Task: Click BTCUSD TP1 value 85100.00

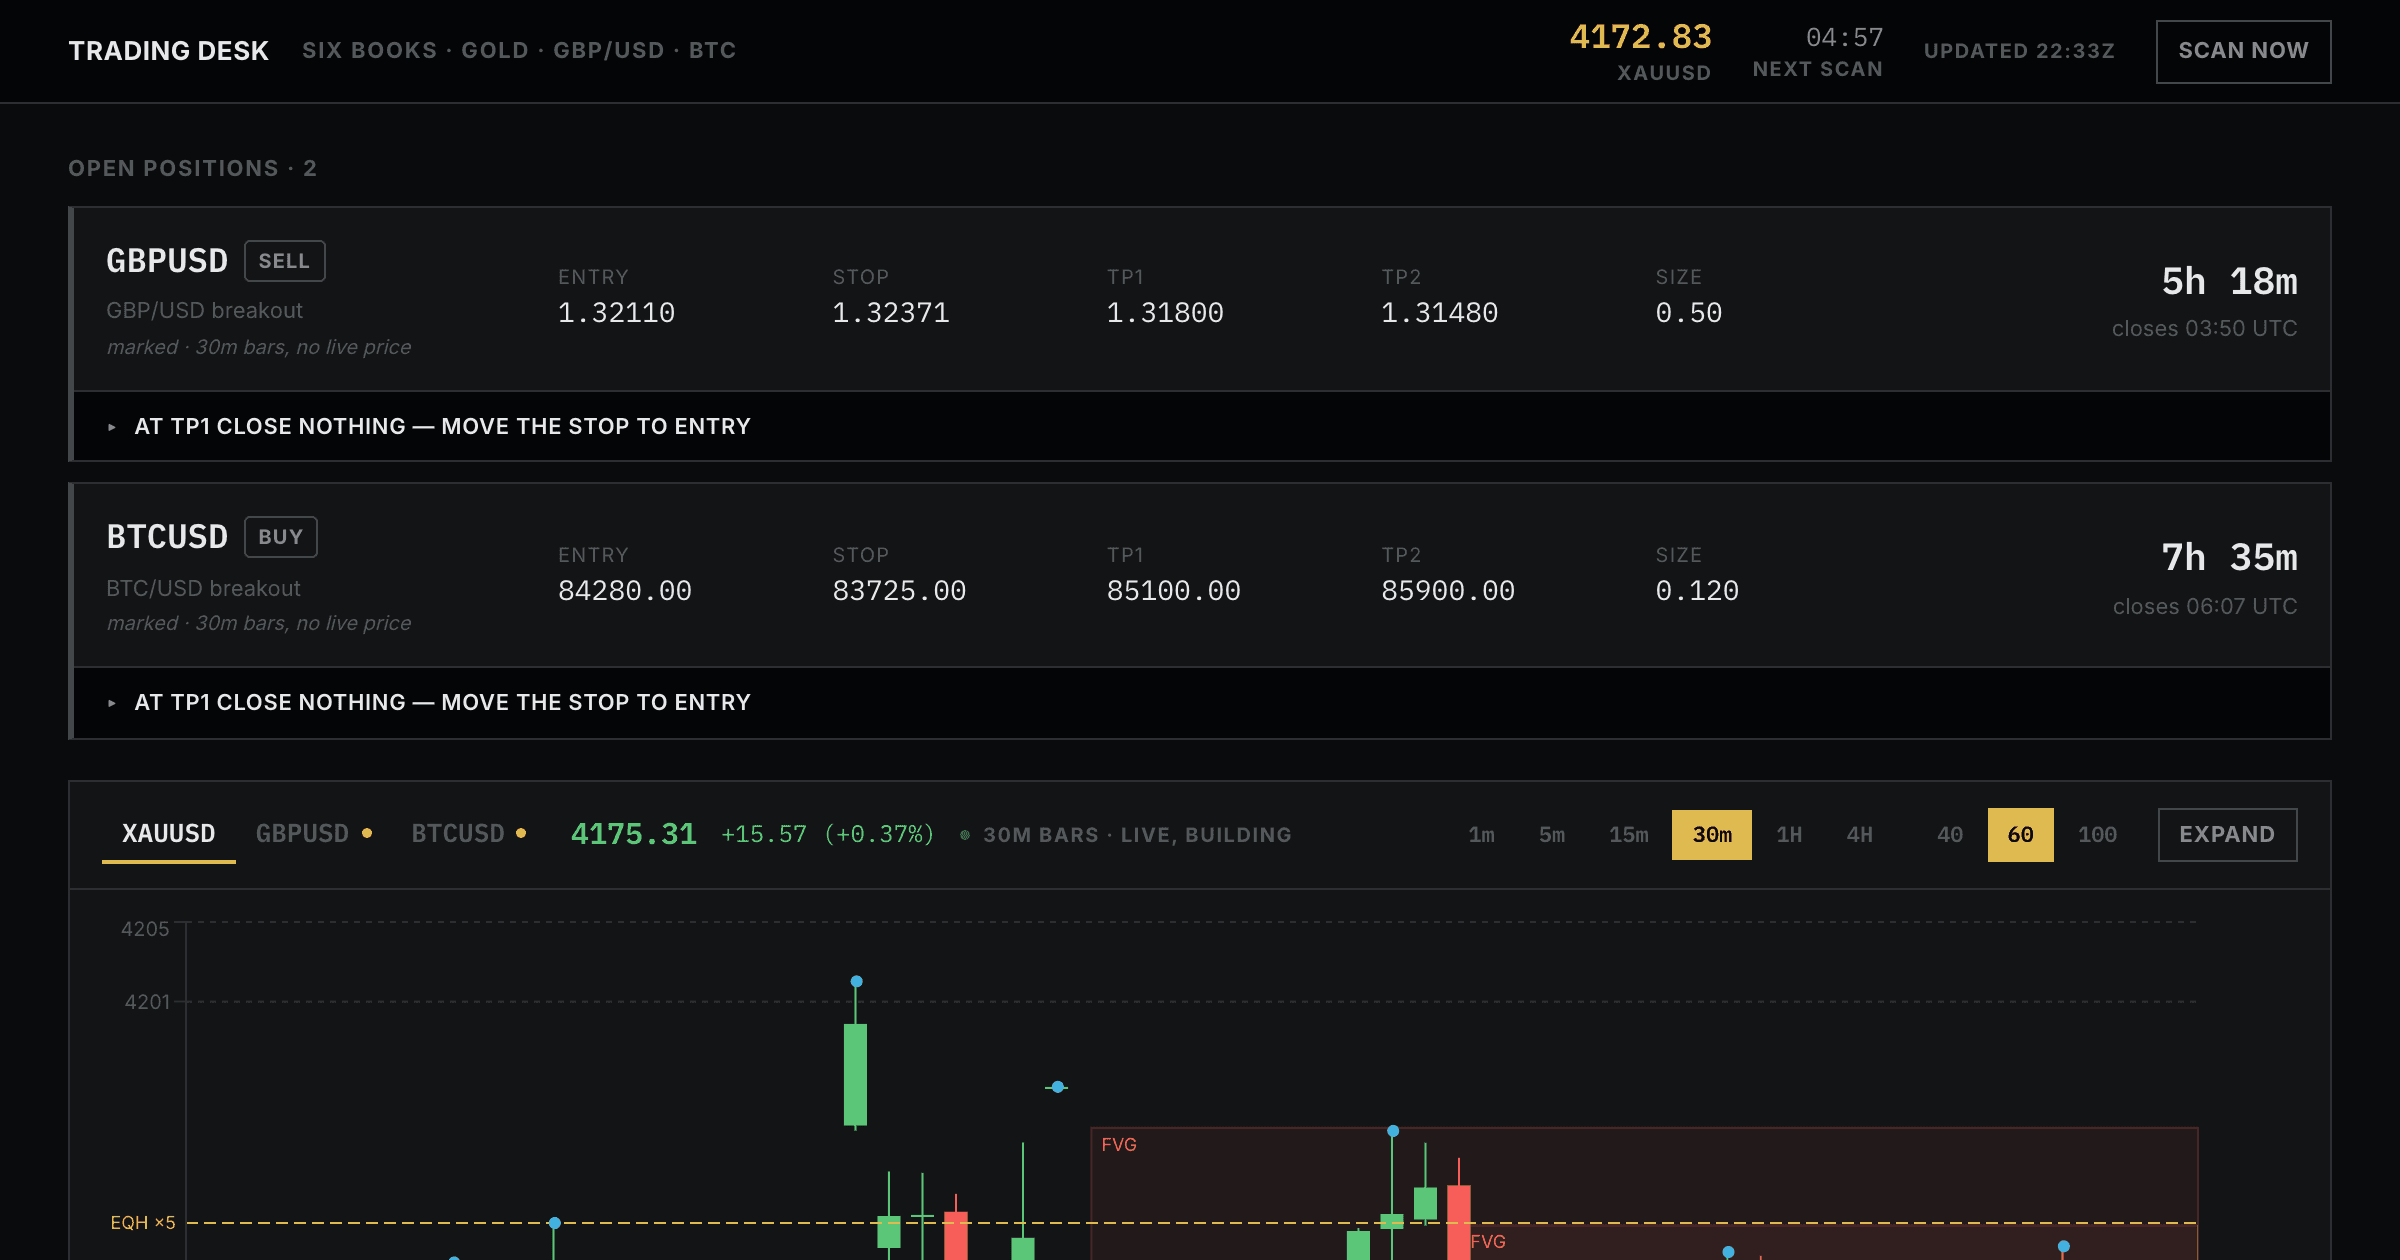Action: tap(1173, 591)
